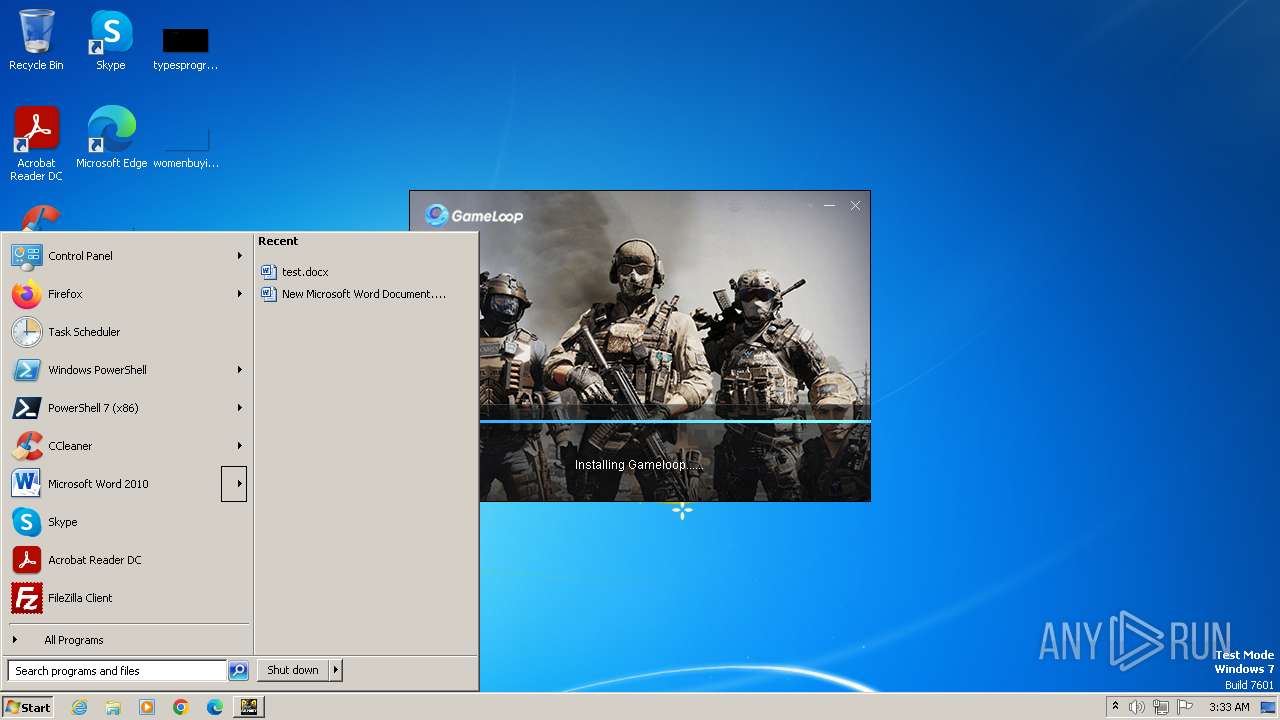The width and height of the screenshot is (1280, 720).
Task: Click the 'Recent' header in Start menu
Action: (x=278, y=241)
